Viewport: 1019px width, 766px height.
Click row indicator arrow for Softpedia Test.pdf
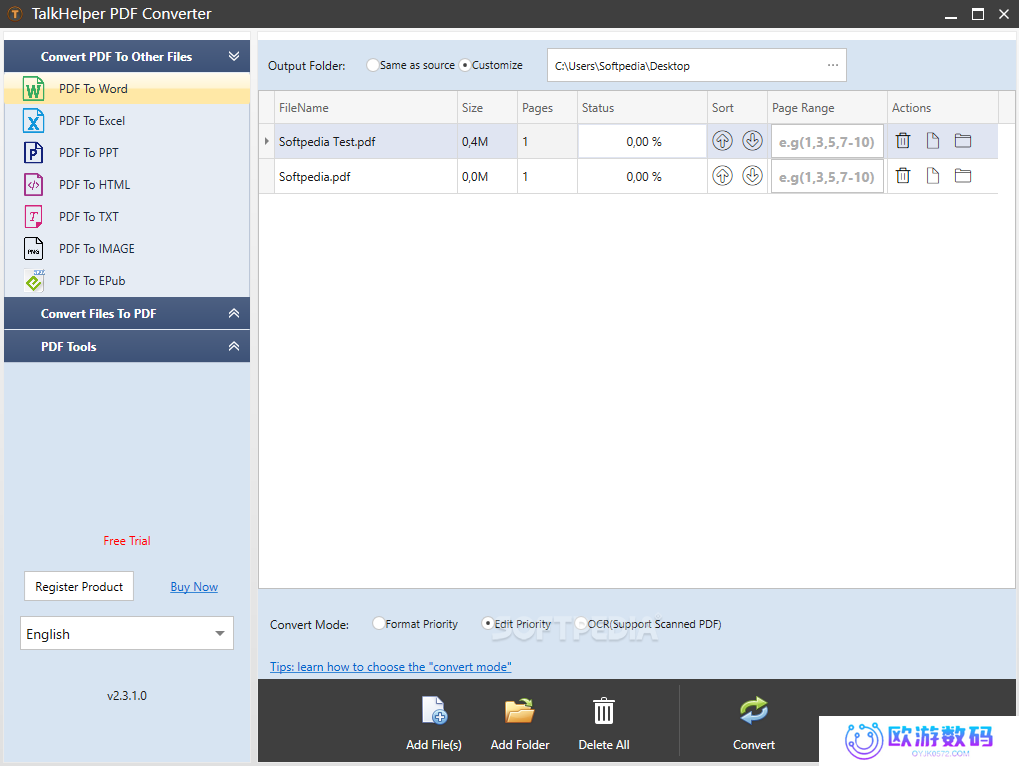pos(266,141)
